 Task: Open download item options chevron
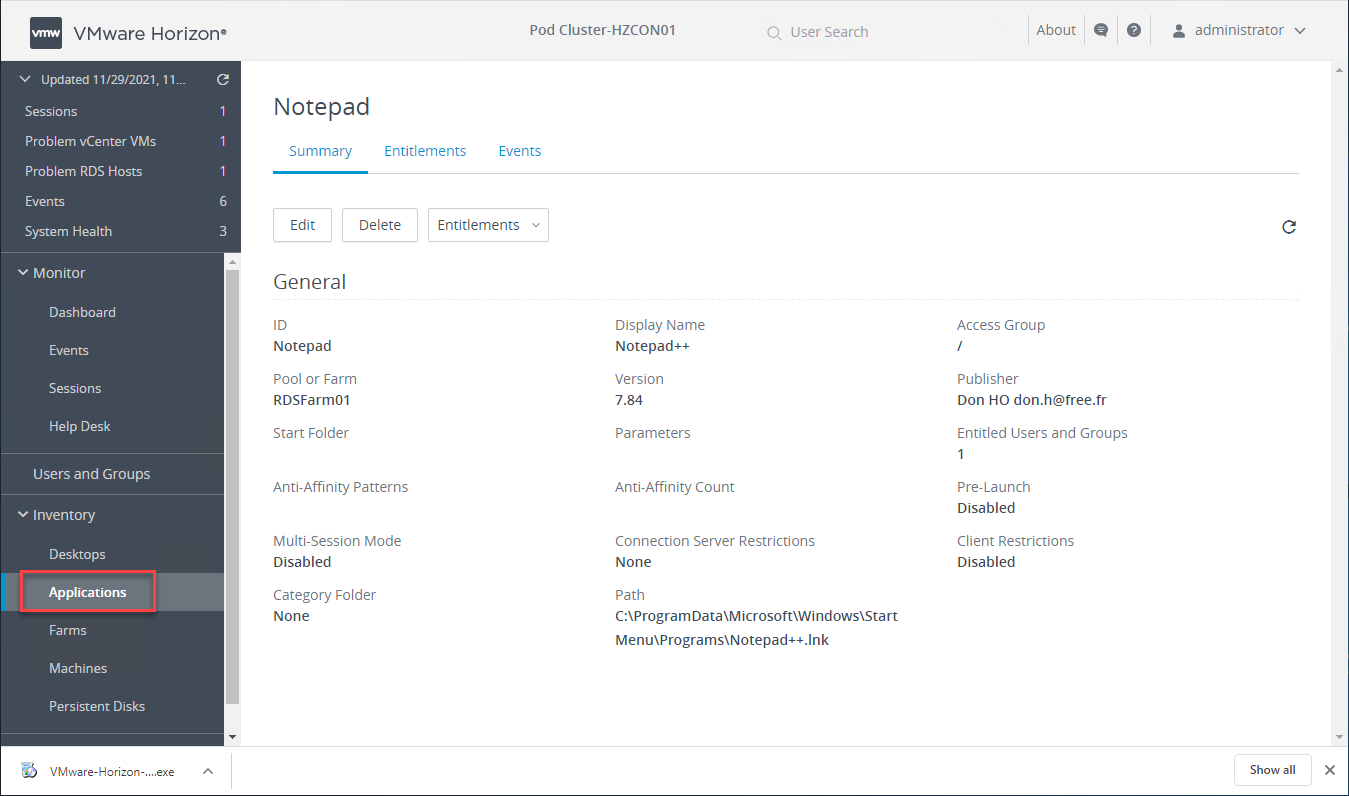[208, 771]
